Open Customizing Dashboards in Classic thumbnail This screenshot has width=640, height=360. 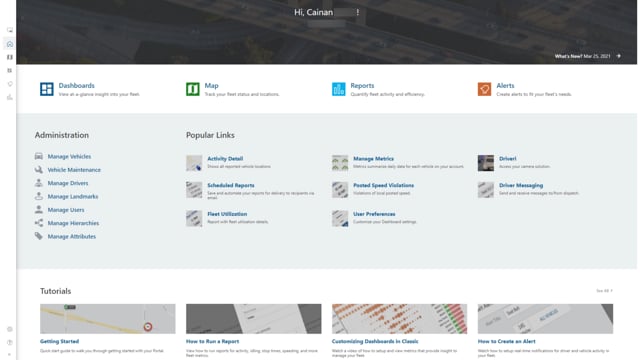coord(399,318)
